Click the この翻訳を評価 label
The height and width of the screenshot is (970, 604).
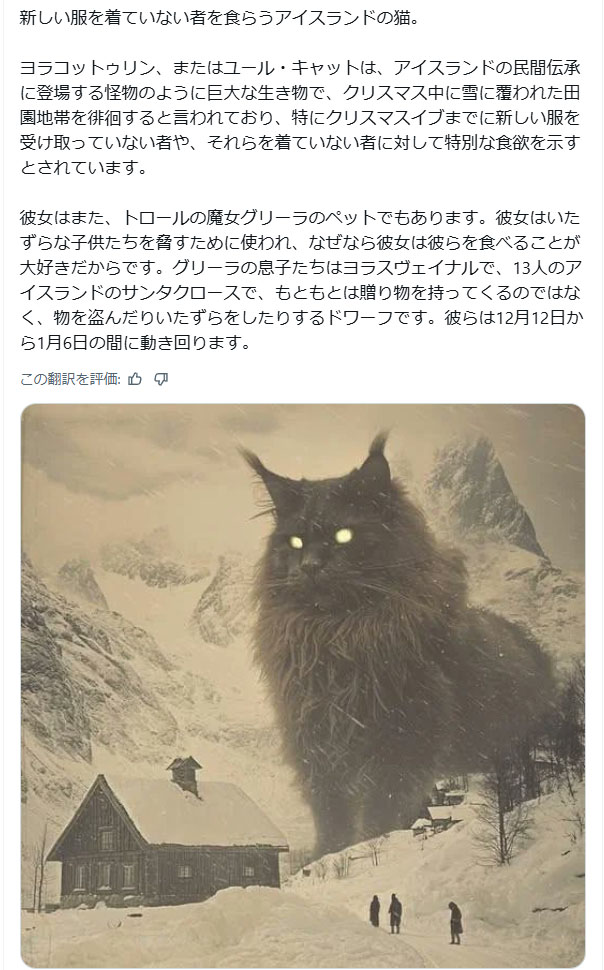[70, 379]
